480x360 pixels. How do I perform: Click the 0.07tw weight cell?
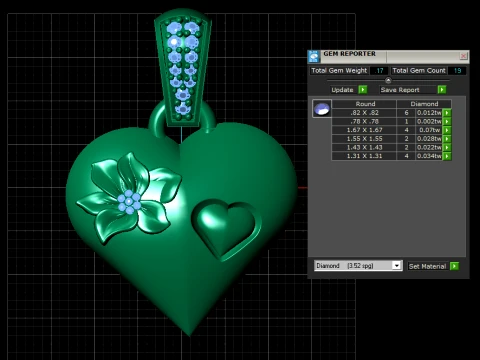tap(429, 130)
